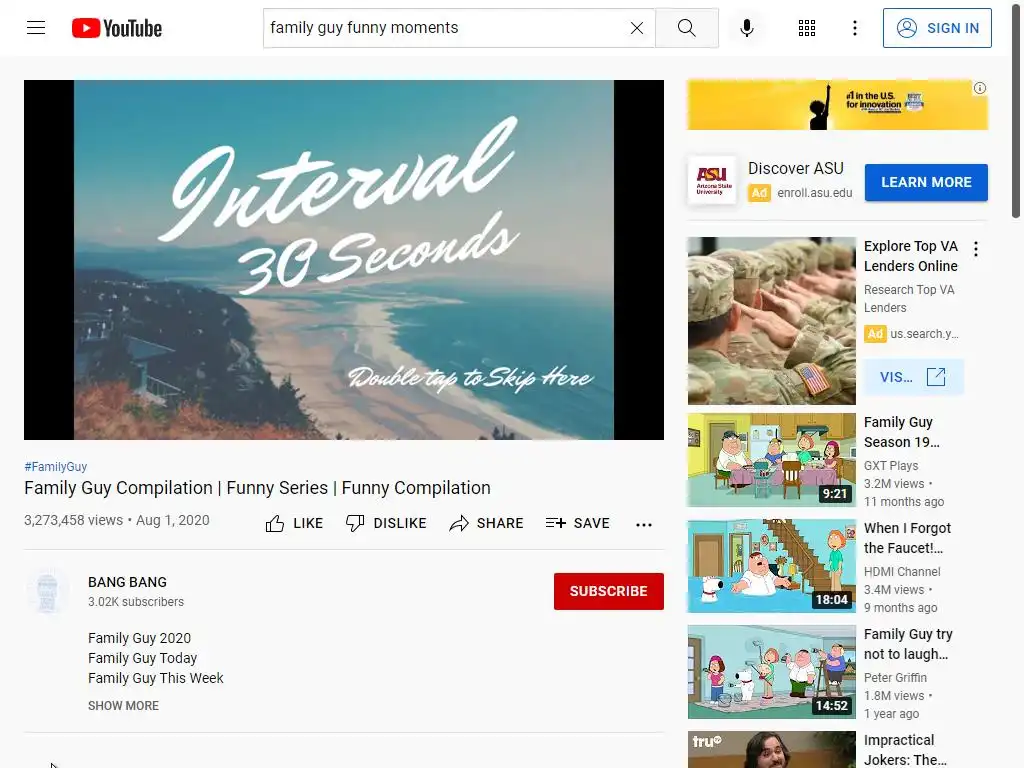Click the yellow Ad badge beside enroll.asu.edu
The width and height of the screenshot is (1024, 768).
(759, 193)
